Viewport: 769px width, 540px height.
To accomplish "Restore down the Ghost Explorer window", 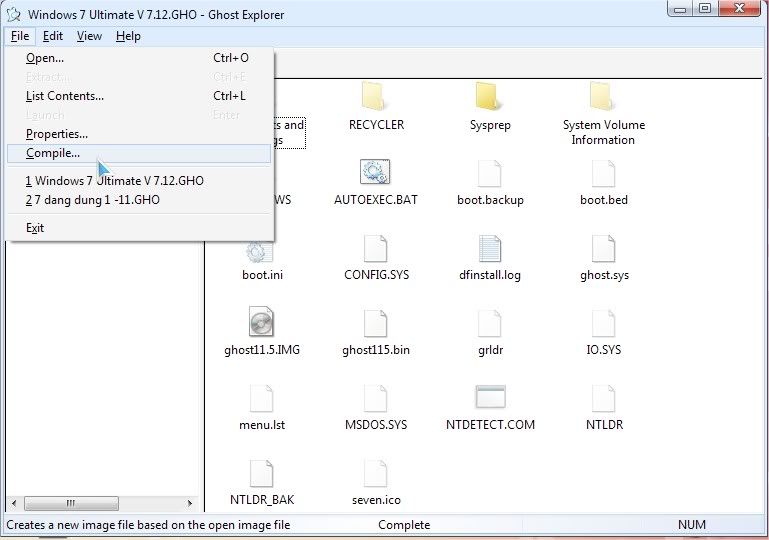I will pos(705,8).
